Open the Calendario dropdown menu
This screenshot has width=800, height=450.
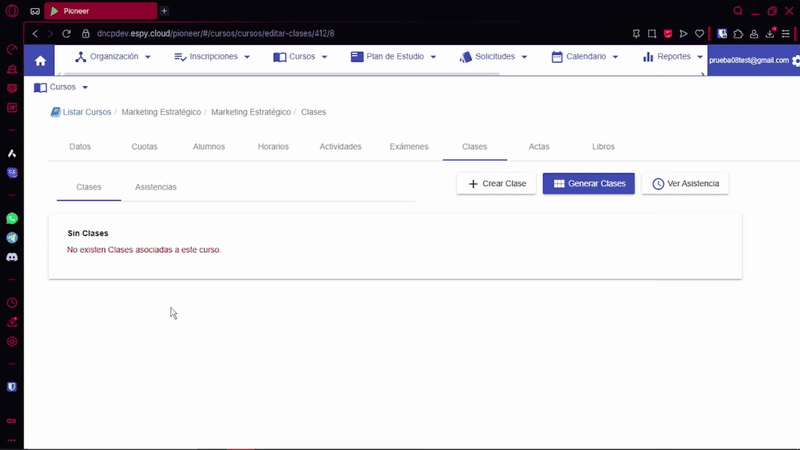pos(584,57)
